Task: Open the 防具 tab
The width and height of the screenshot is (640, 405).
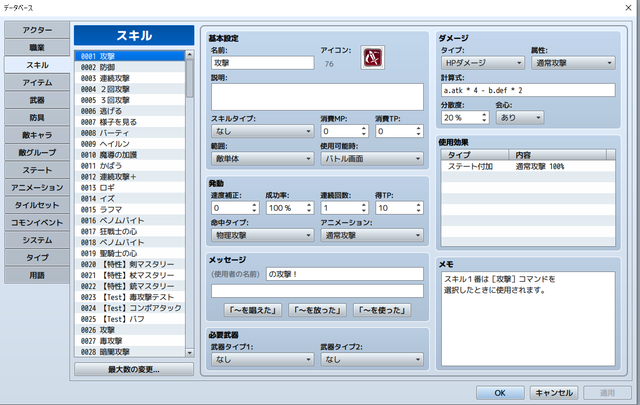Action: point(37,118)
